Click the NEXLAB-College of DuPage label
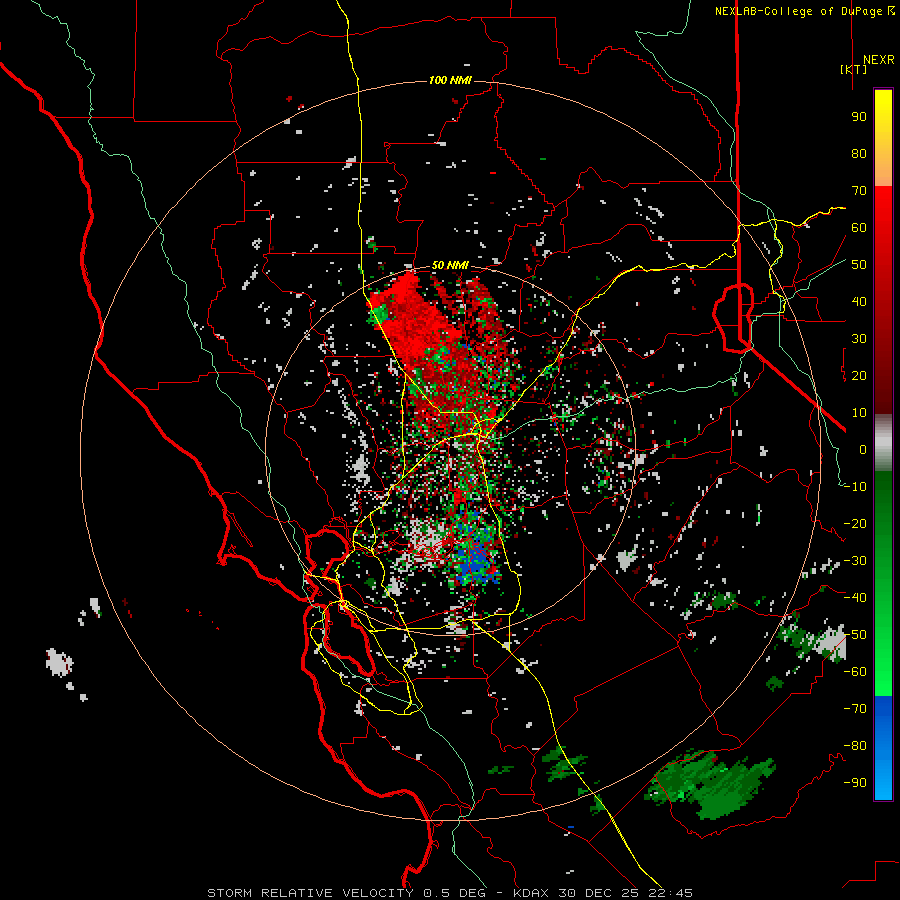This screenshot has width=900, height=900. [804, 11]
